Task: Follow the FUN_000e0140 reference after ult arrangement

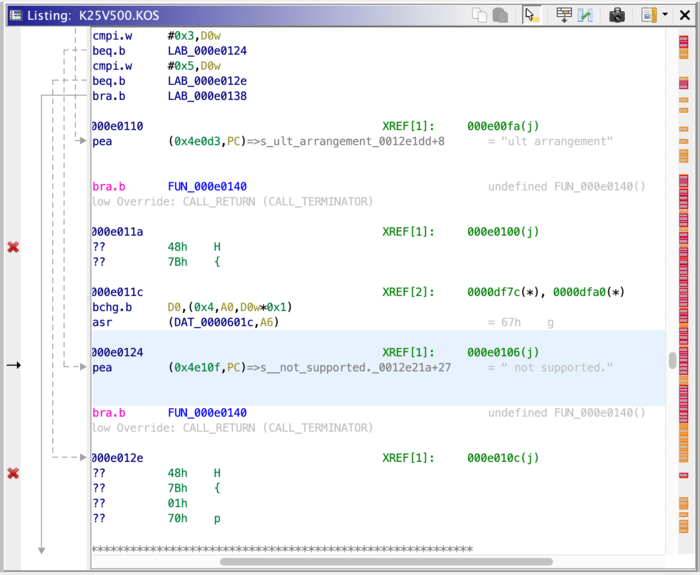Action: click(x=207, y=187)
